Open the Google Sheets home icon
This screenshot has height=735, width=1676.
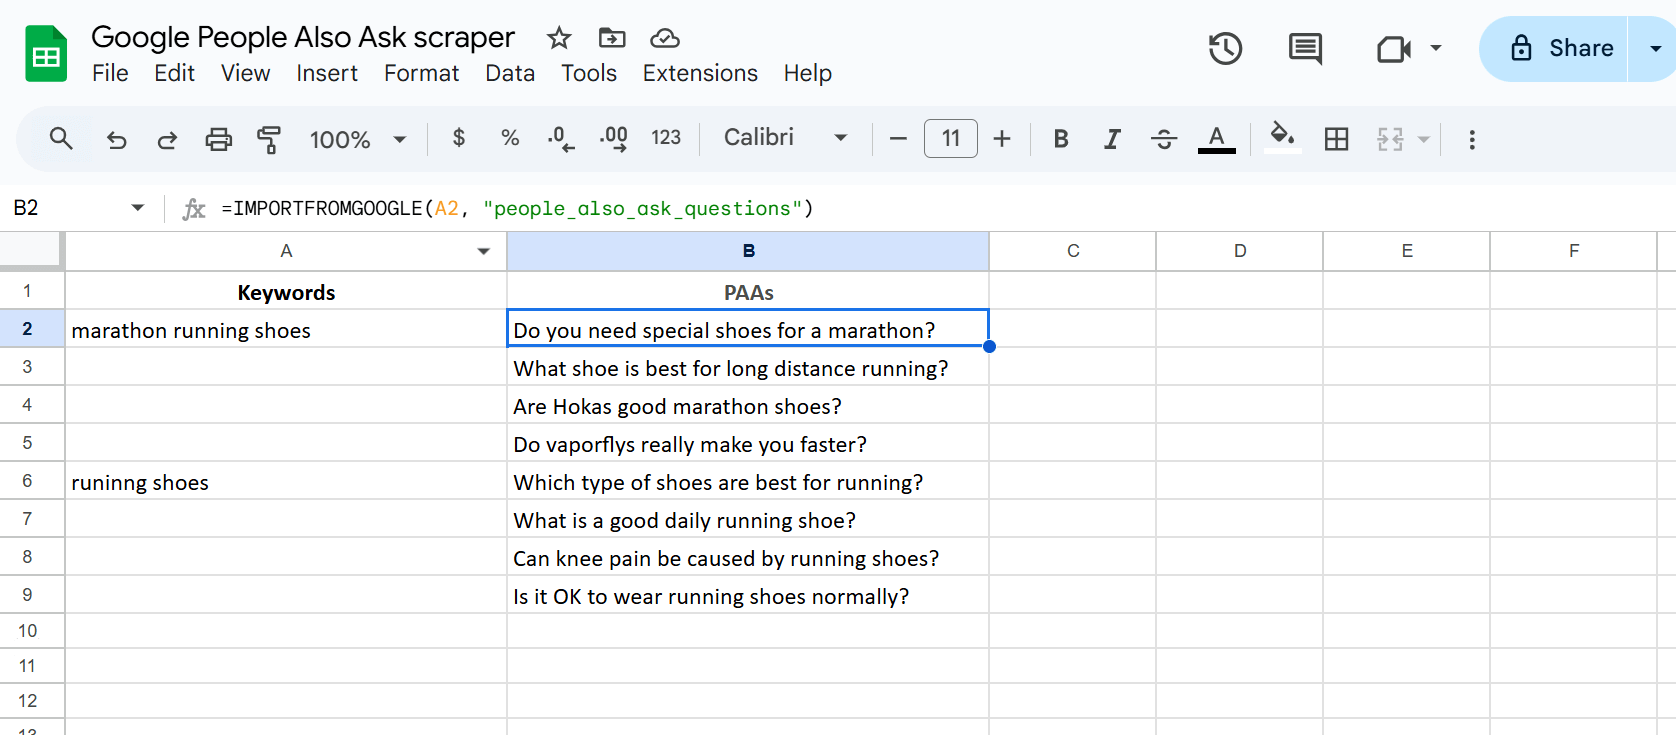click(x=46, y=54)
